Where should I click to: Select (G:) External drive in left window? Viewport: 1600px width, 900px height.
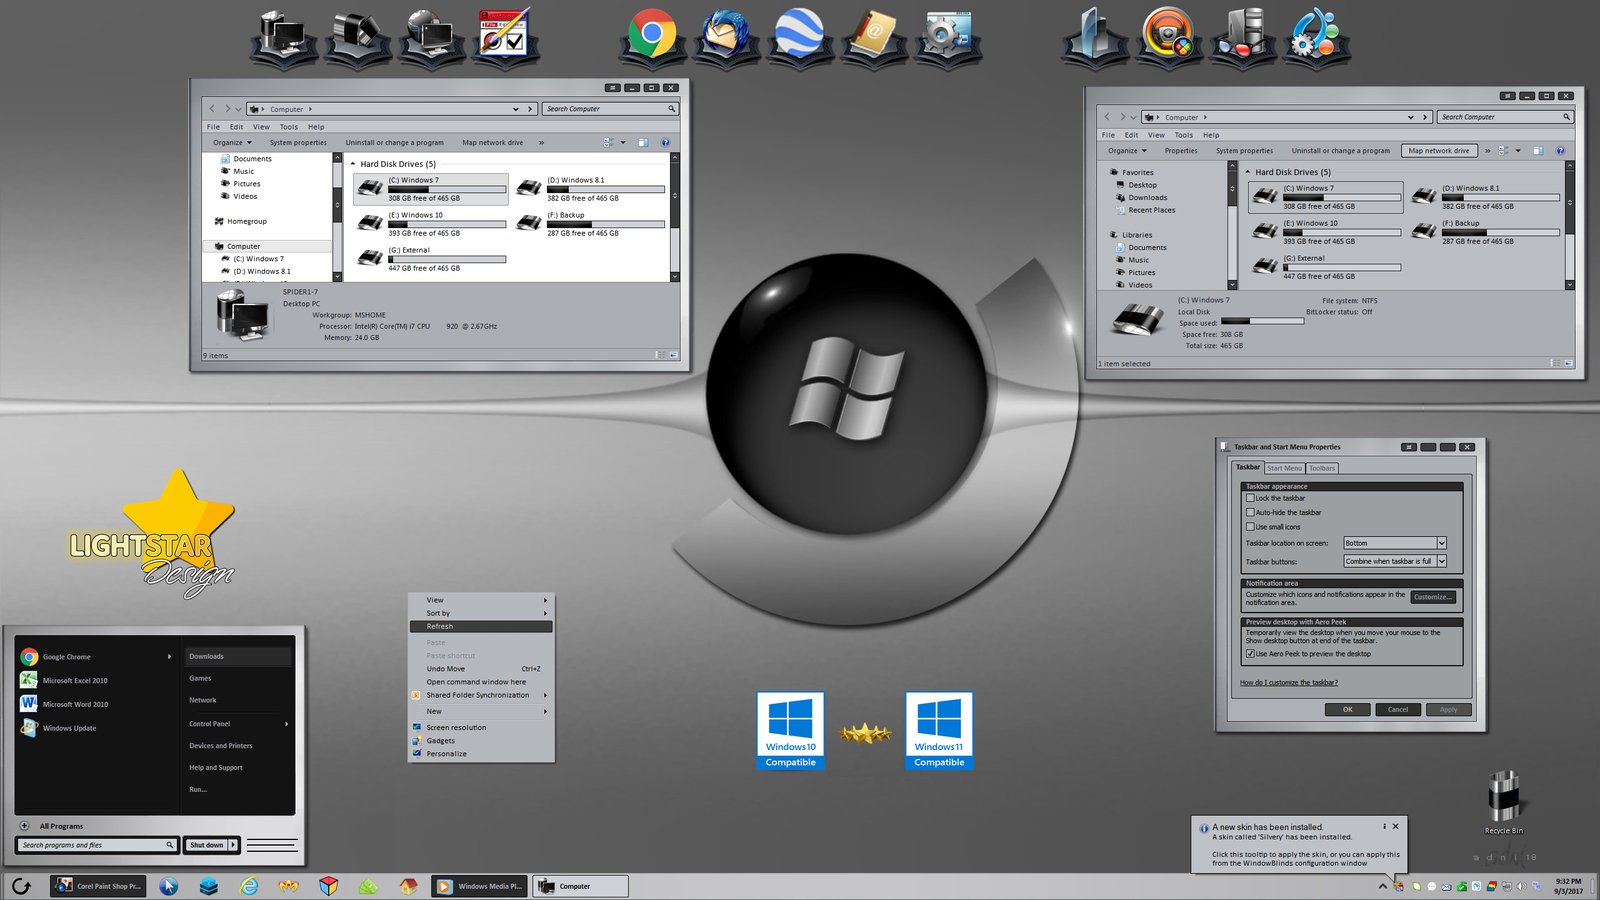click(x=431, y=259)
